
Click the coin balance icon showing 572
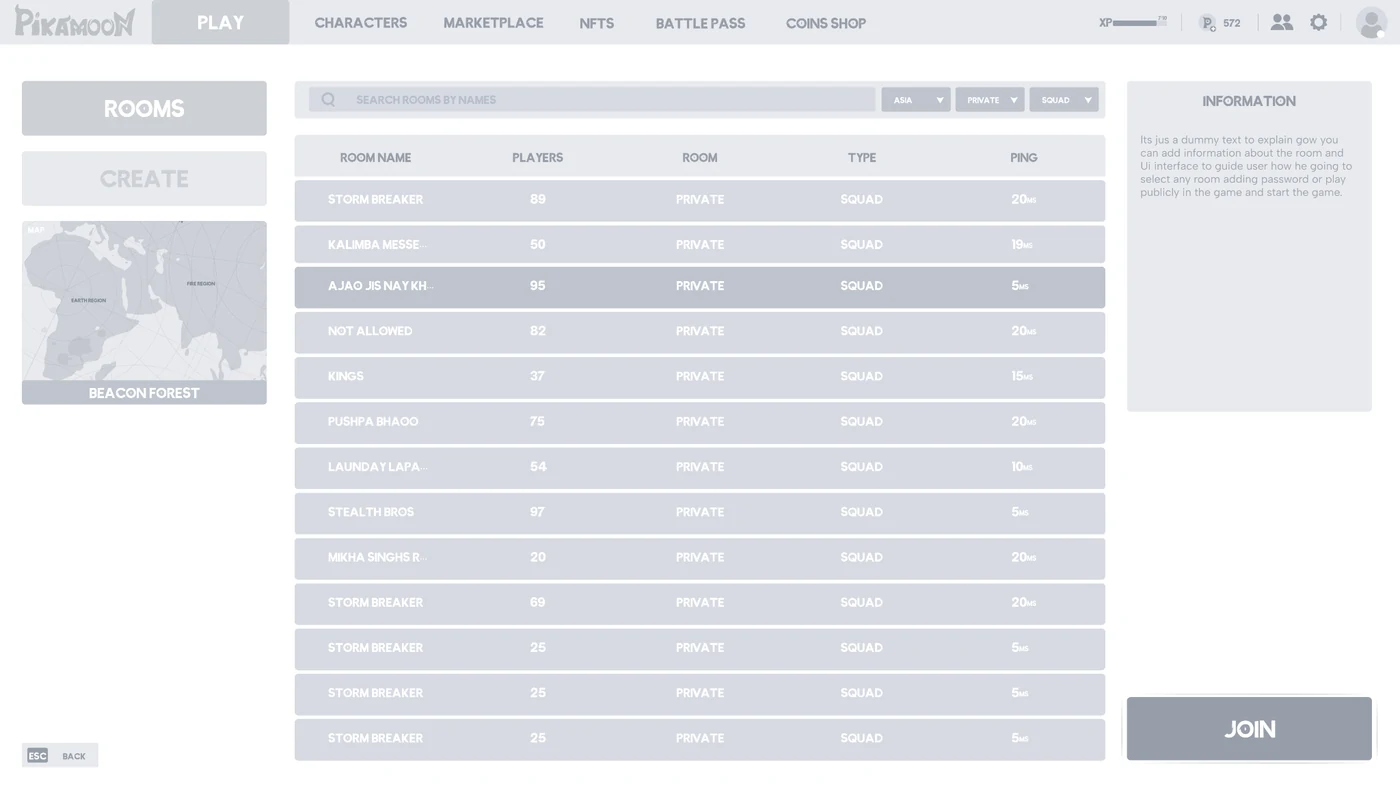coord(1207,23)
